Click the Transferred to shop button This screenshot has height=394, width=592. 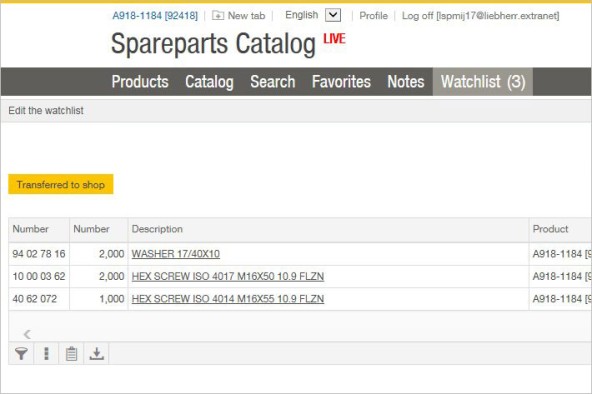(61, 184)
